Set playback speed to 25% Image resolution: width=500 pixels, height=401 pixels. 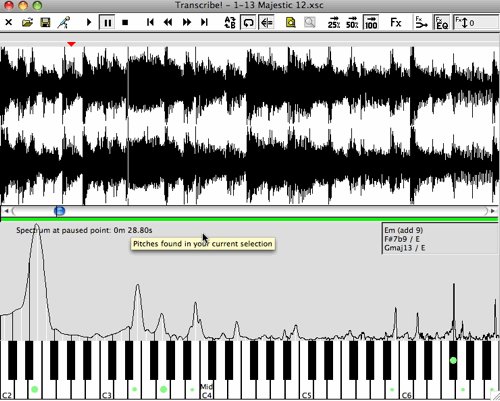pyautogui.click(x=334, y=23)
